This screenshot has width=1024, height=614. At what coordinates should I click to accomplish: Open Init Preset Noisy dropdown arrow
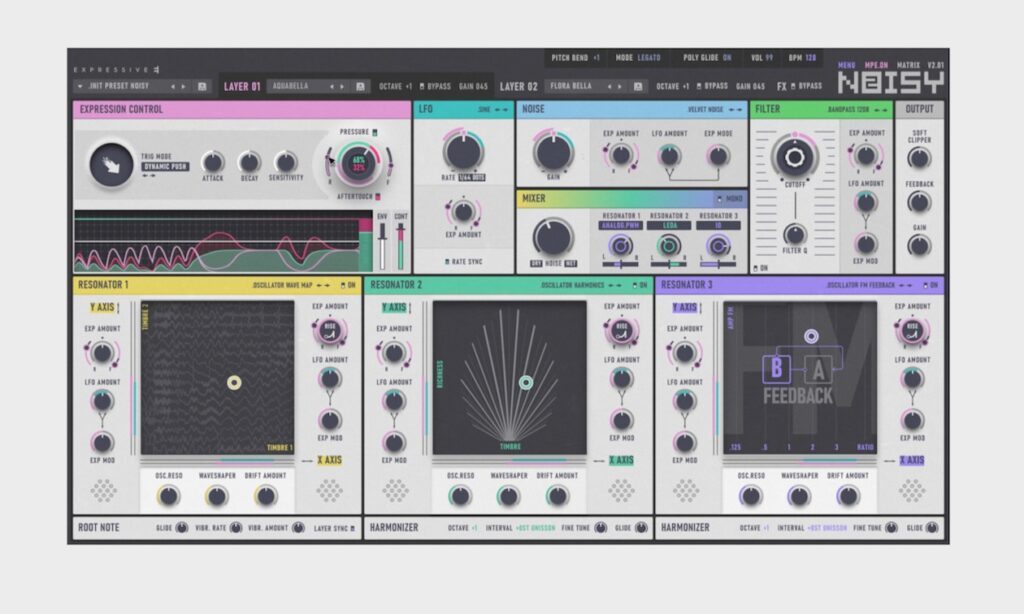coord(80,86)
